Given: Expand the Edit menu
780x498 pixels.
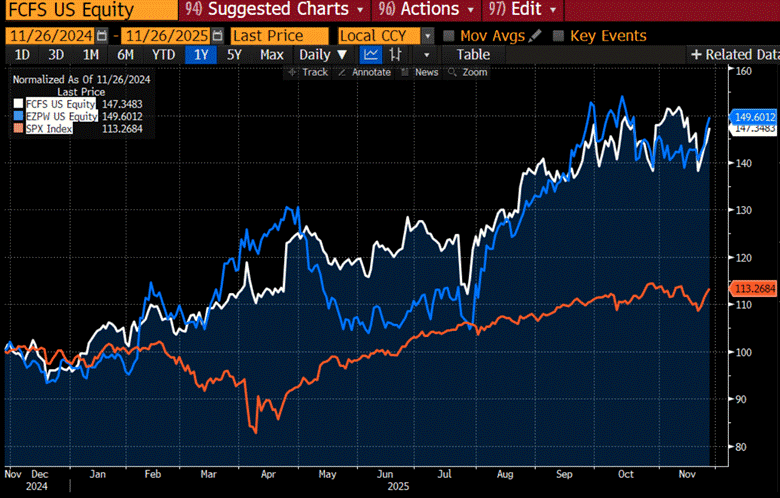Looking at the screenshot, I should point(522,9).
